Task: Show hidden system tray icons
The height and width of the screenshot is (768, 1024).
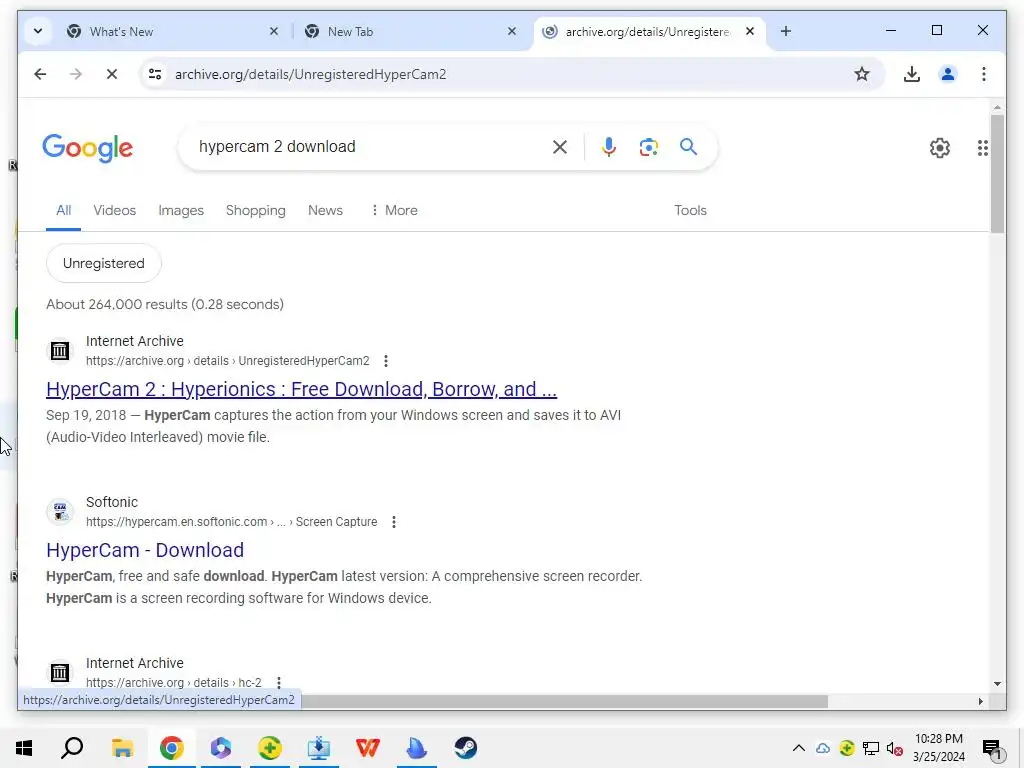Action: click(x=799, y=748)
